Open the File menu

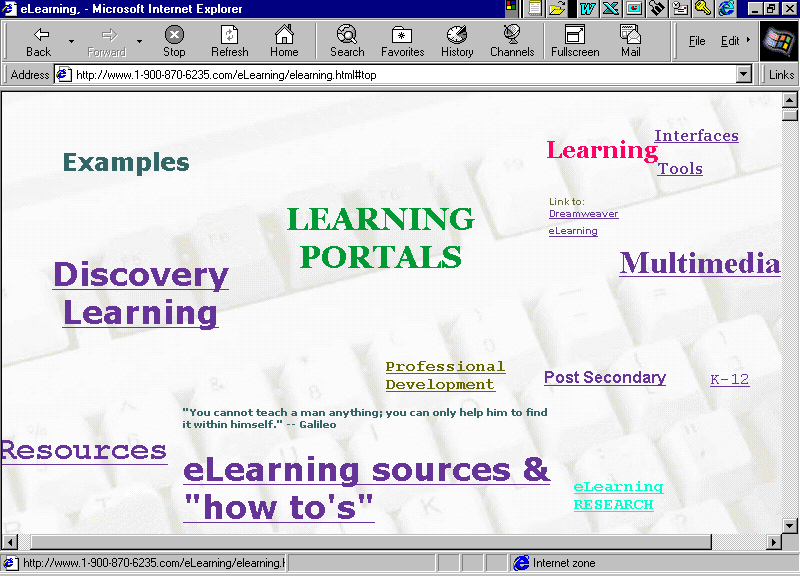point(697,41)
